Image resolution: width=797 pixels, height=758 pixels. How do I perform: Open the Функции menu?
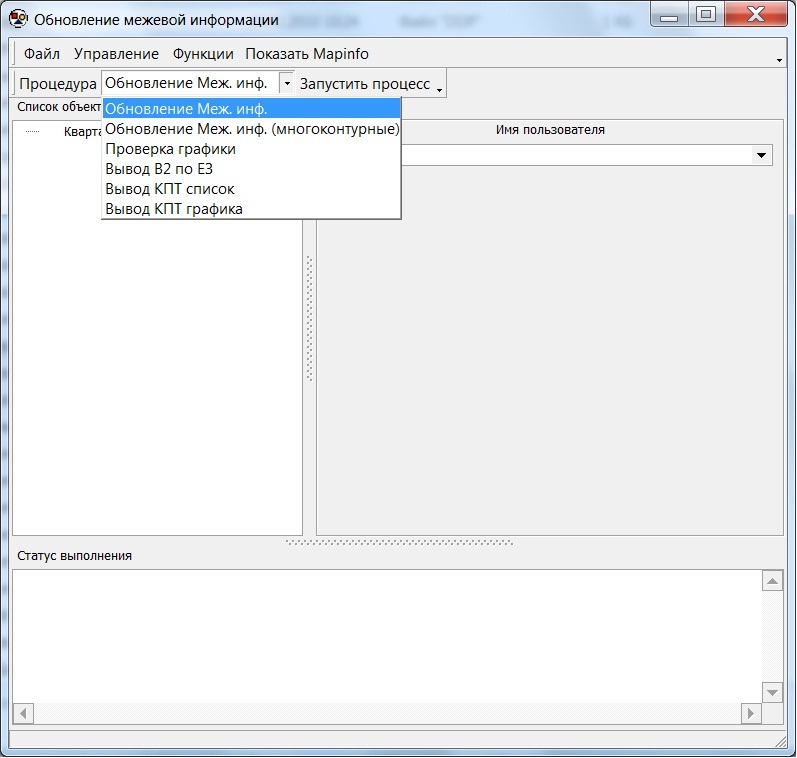pos(203,54)
